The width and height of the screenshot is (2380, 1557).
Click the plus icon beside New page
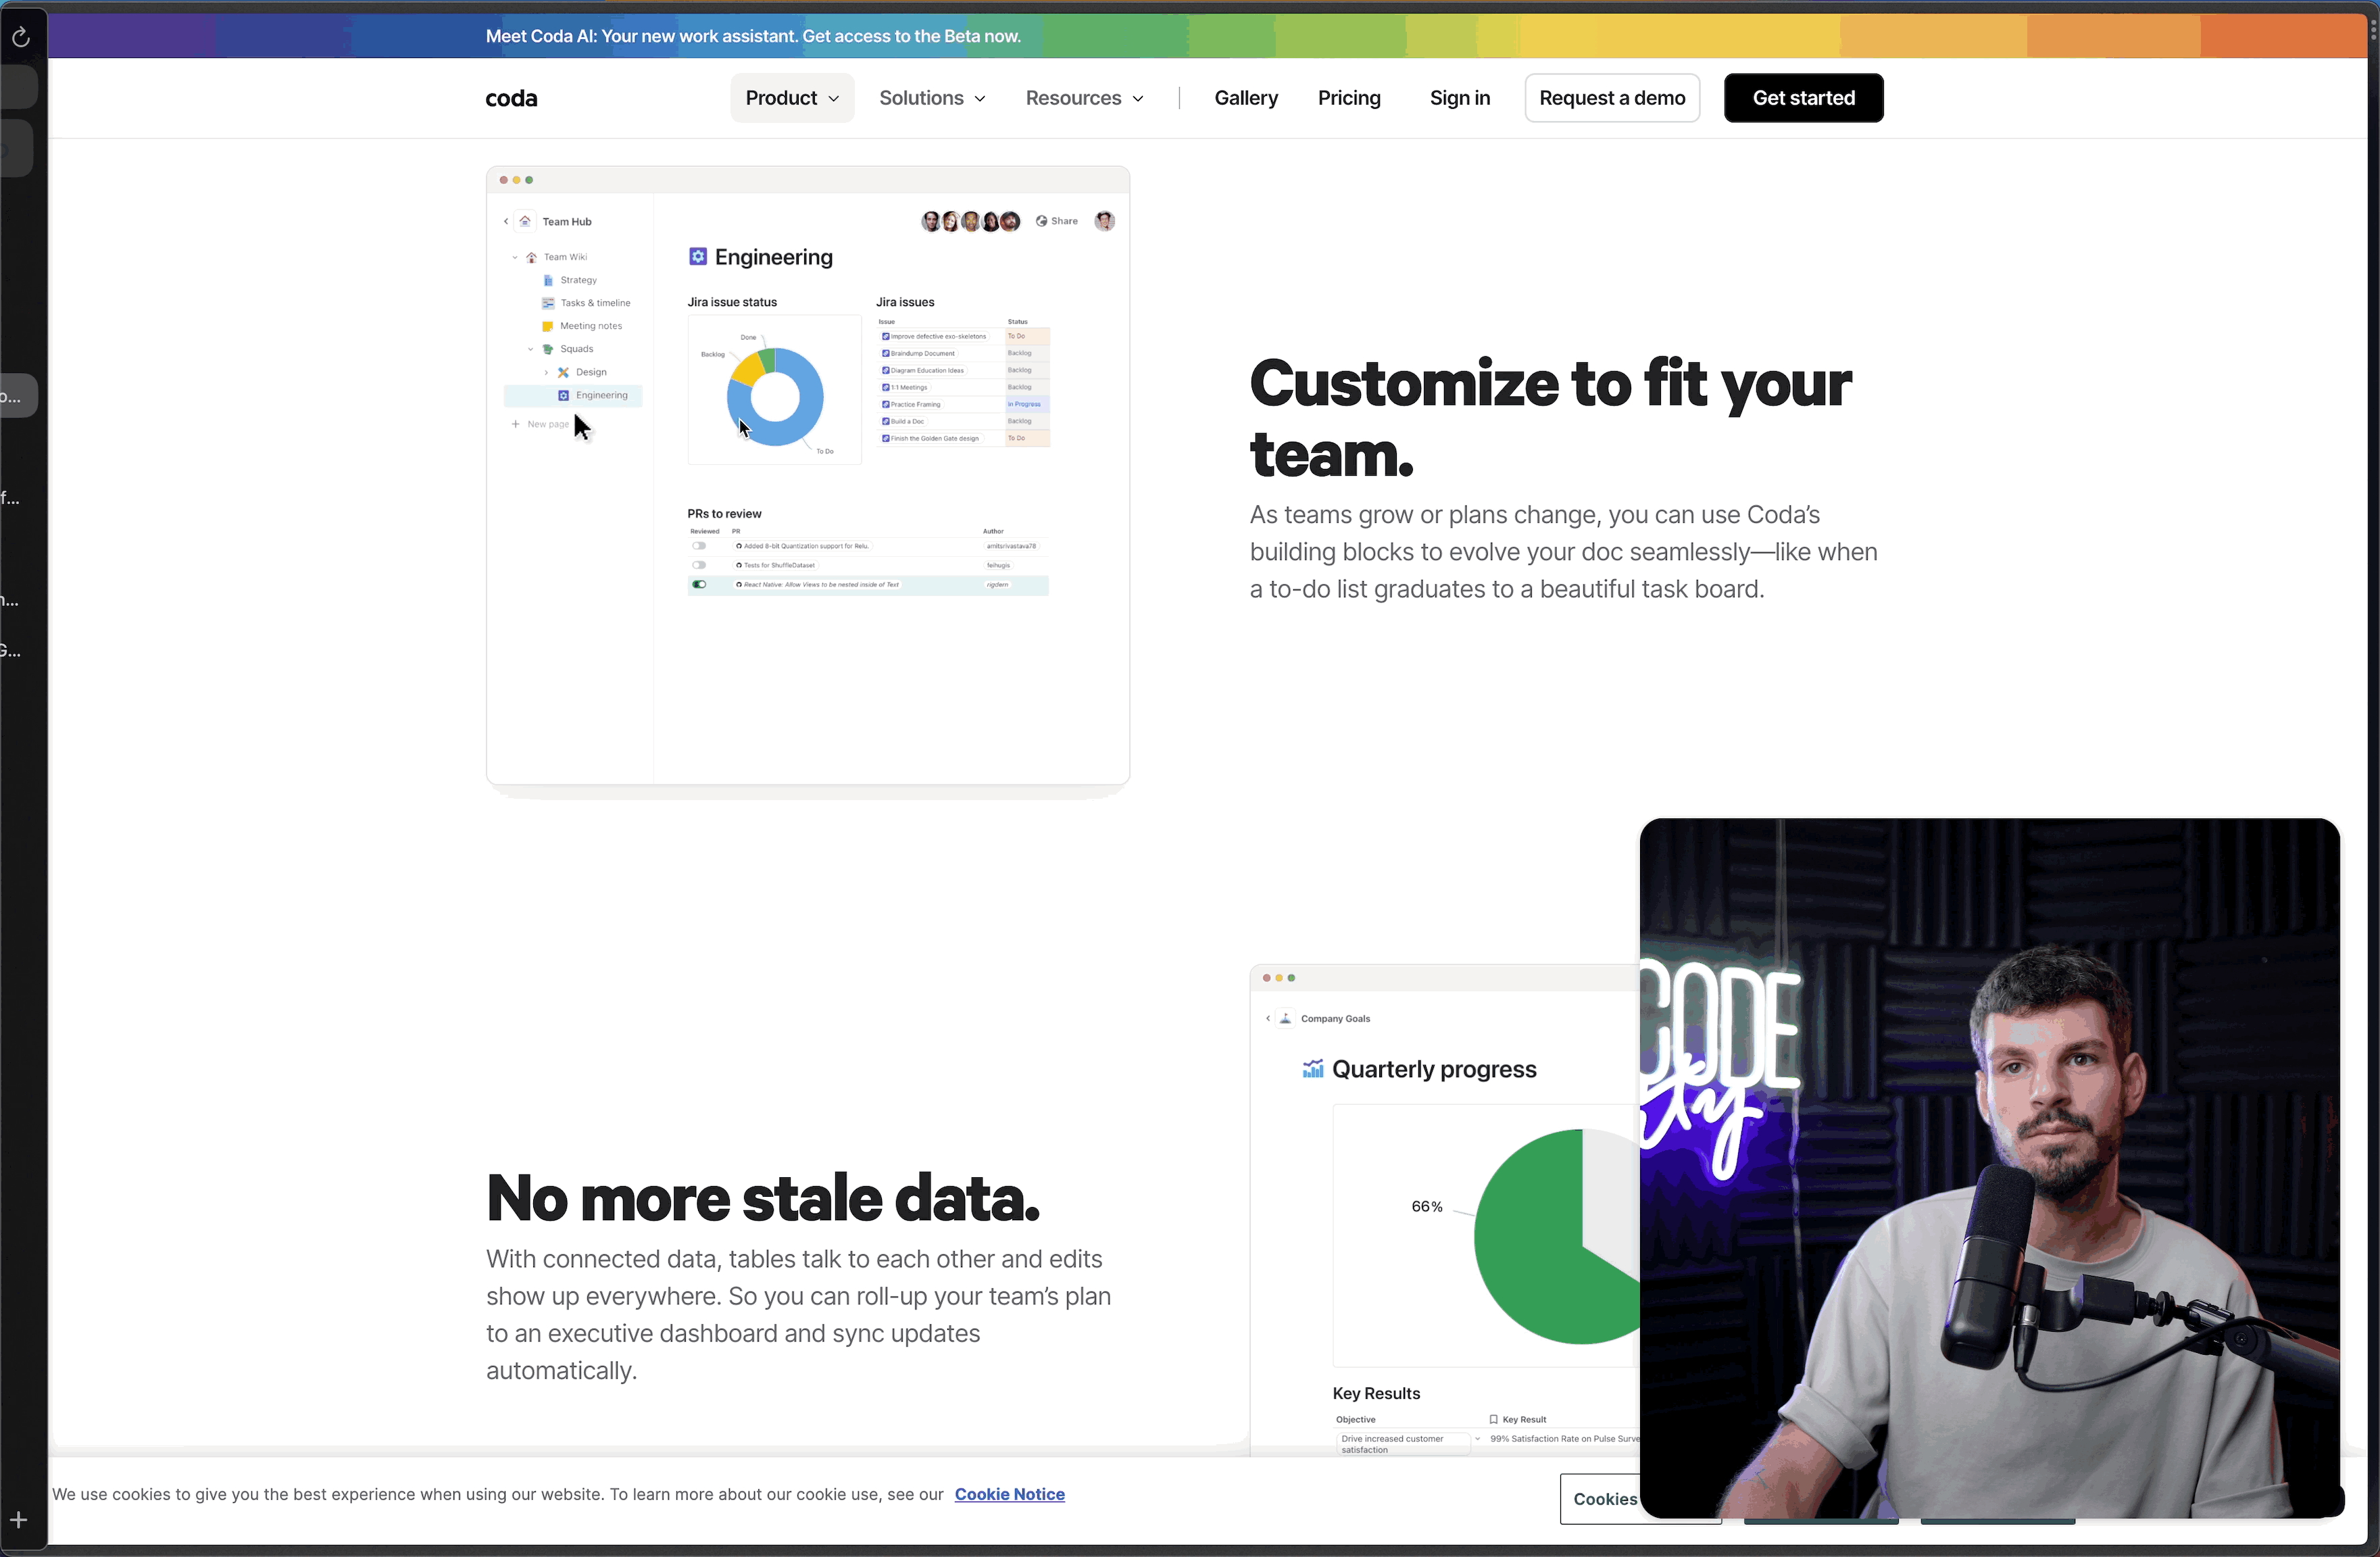pyautogui.click(x=516, y=424)
